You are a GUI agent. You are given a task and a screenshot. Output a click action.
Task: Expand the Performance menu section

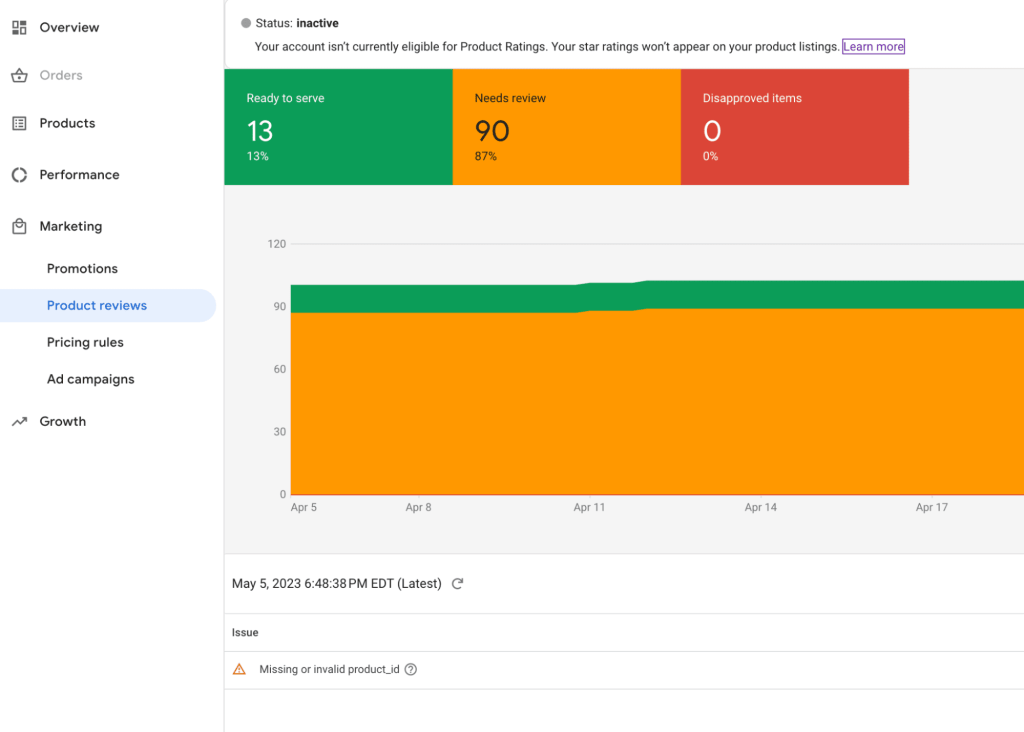[x=79, y=175]
